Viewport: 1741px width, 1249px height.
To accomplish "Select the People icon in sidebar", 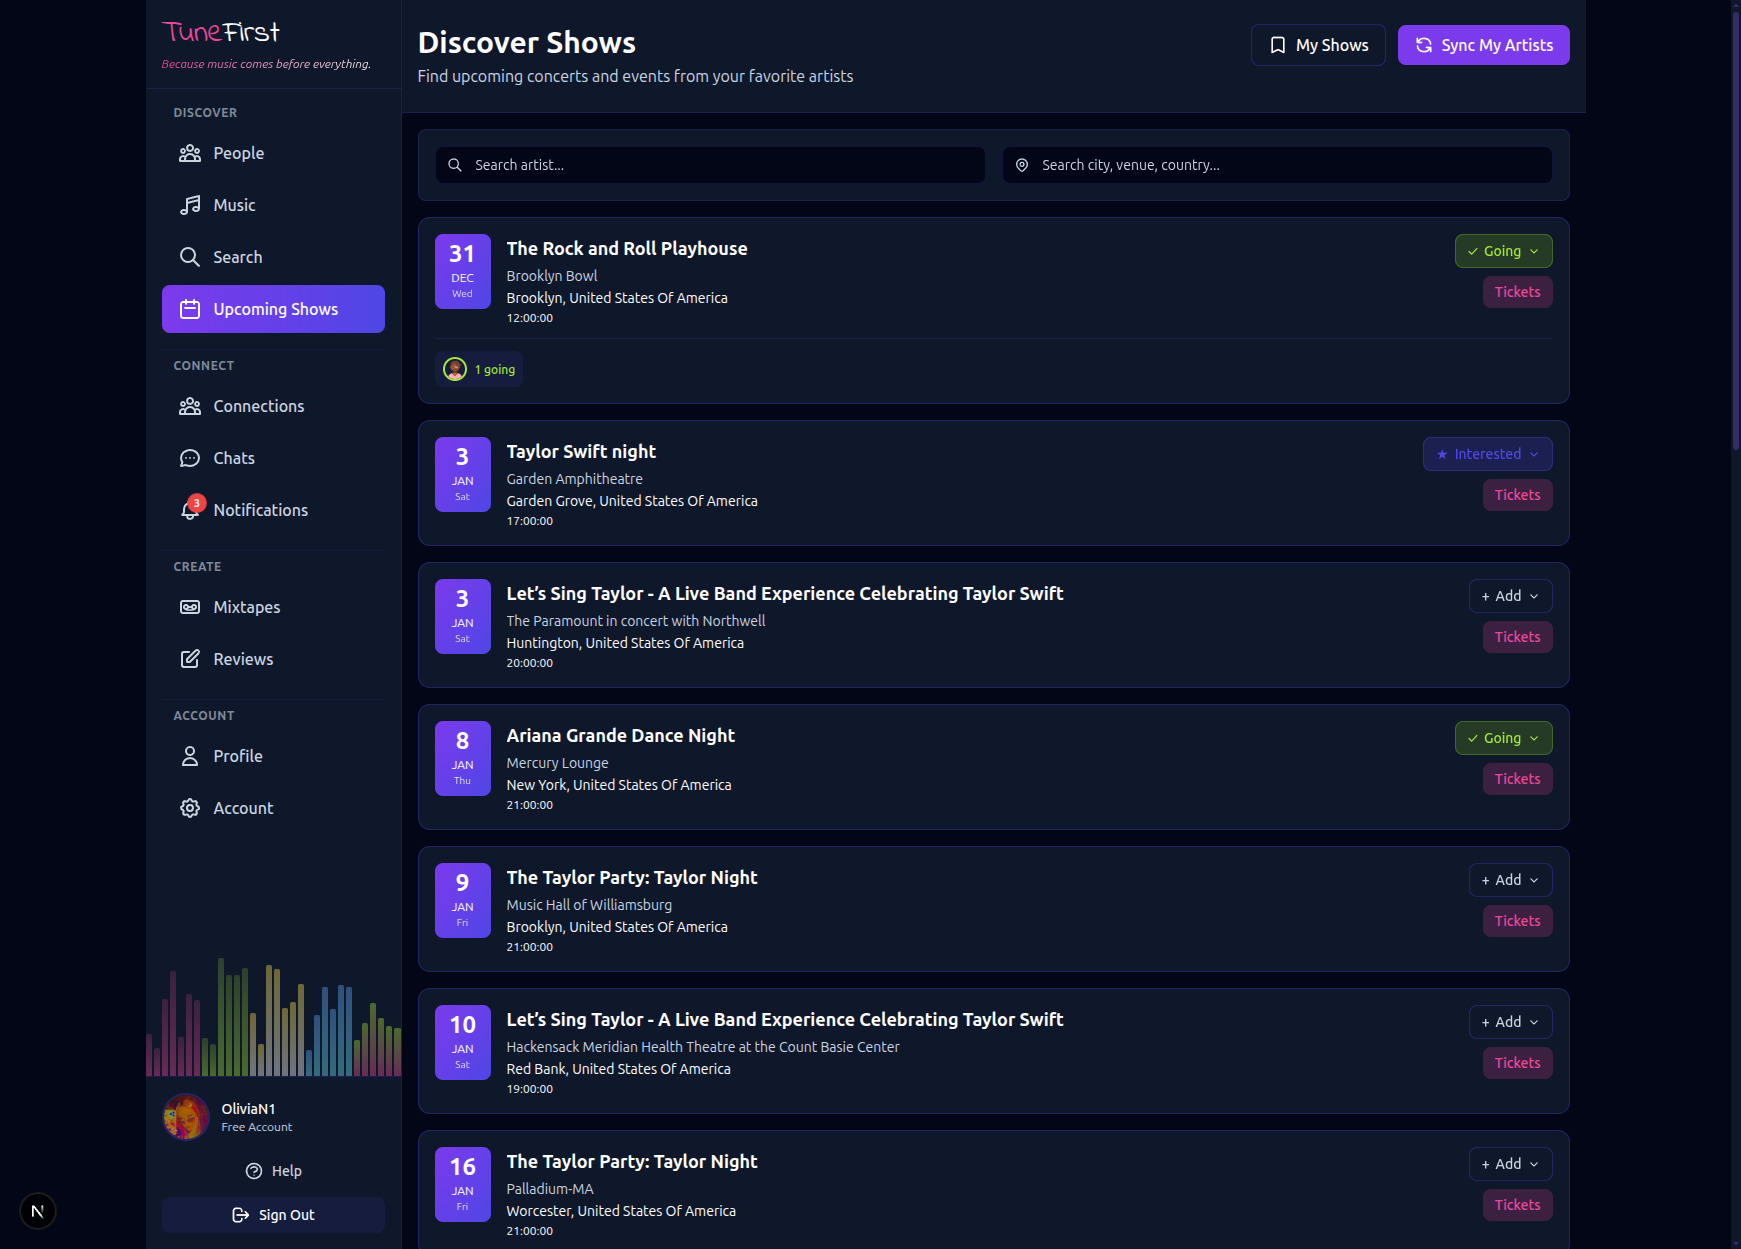I will [190, 153].
